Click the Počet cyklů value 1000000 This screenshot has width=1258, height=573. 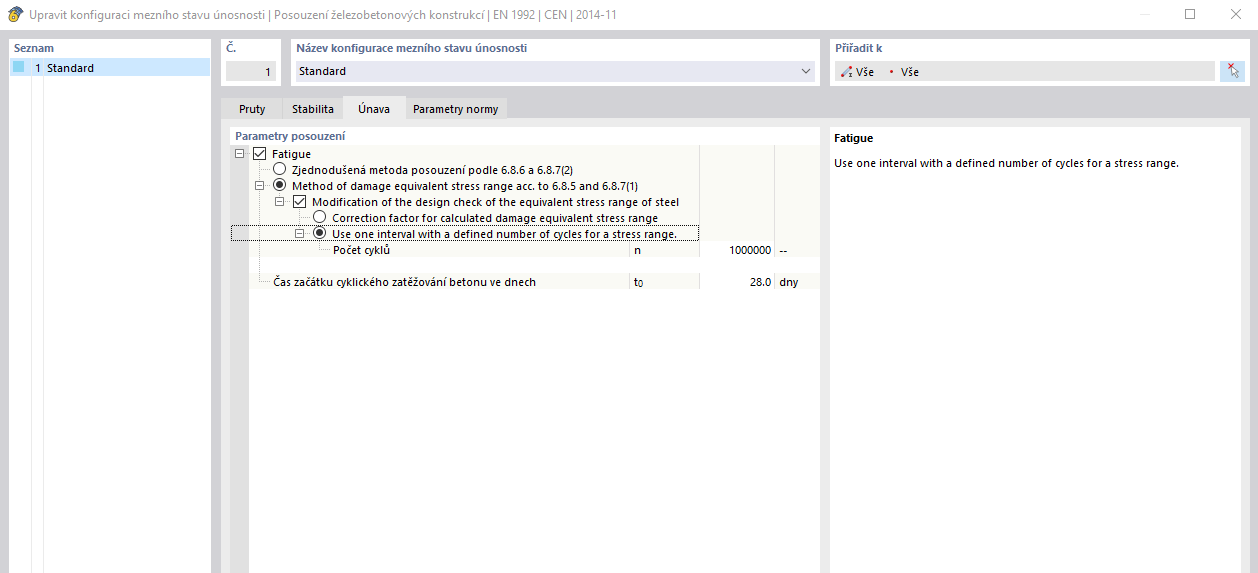[x=737, y=250]
